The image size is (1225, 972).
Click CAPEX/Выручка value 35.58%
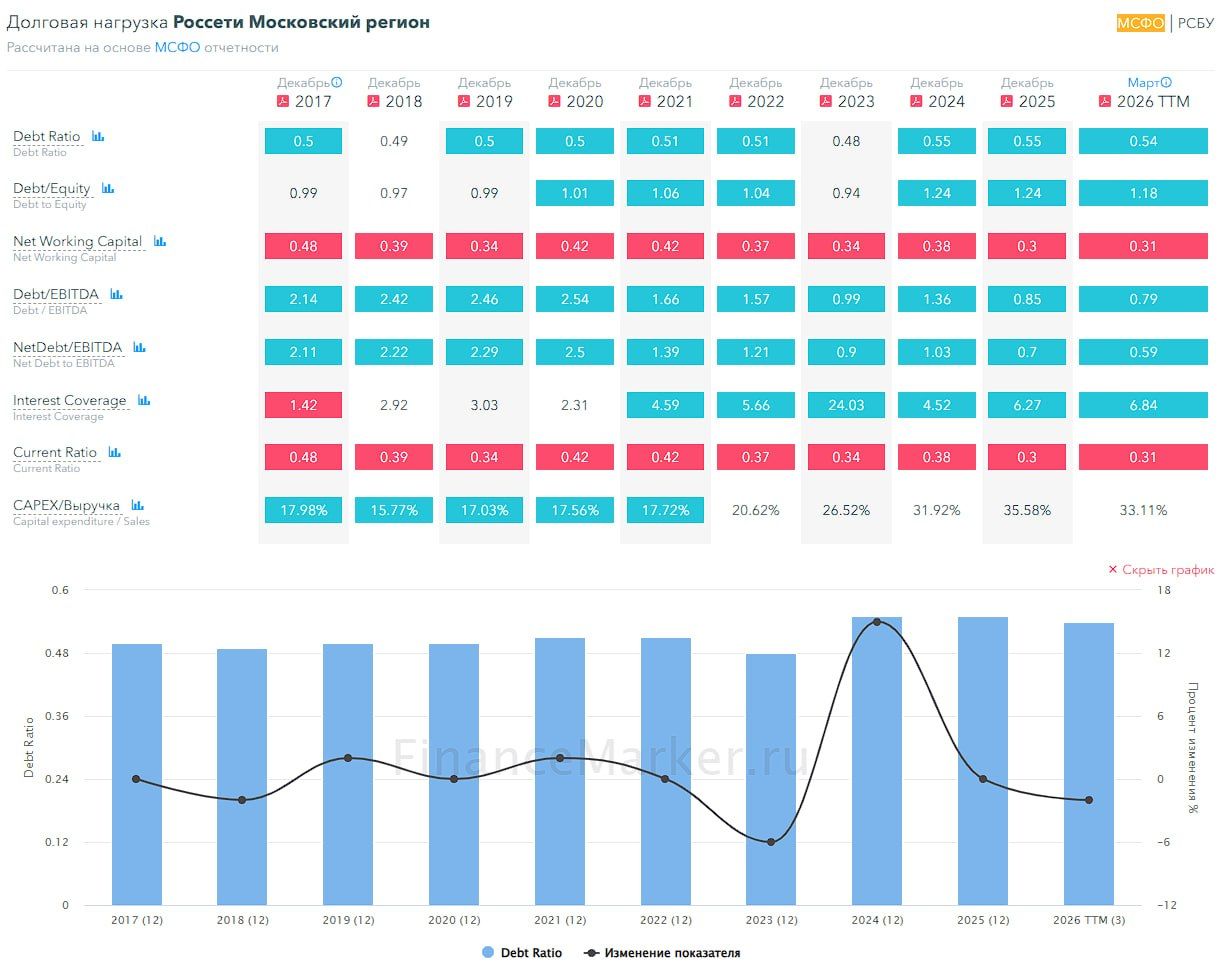point(1027,510)
